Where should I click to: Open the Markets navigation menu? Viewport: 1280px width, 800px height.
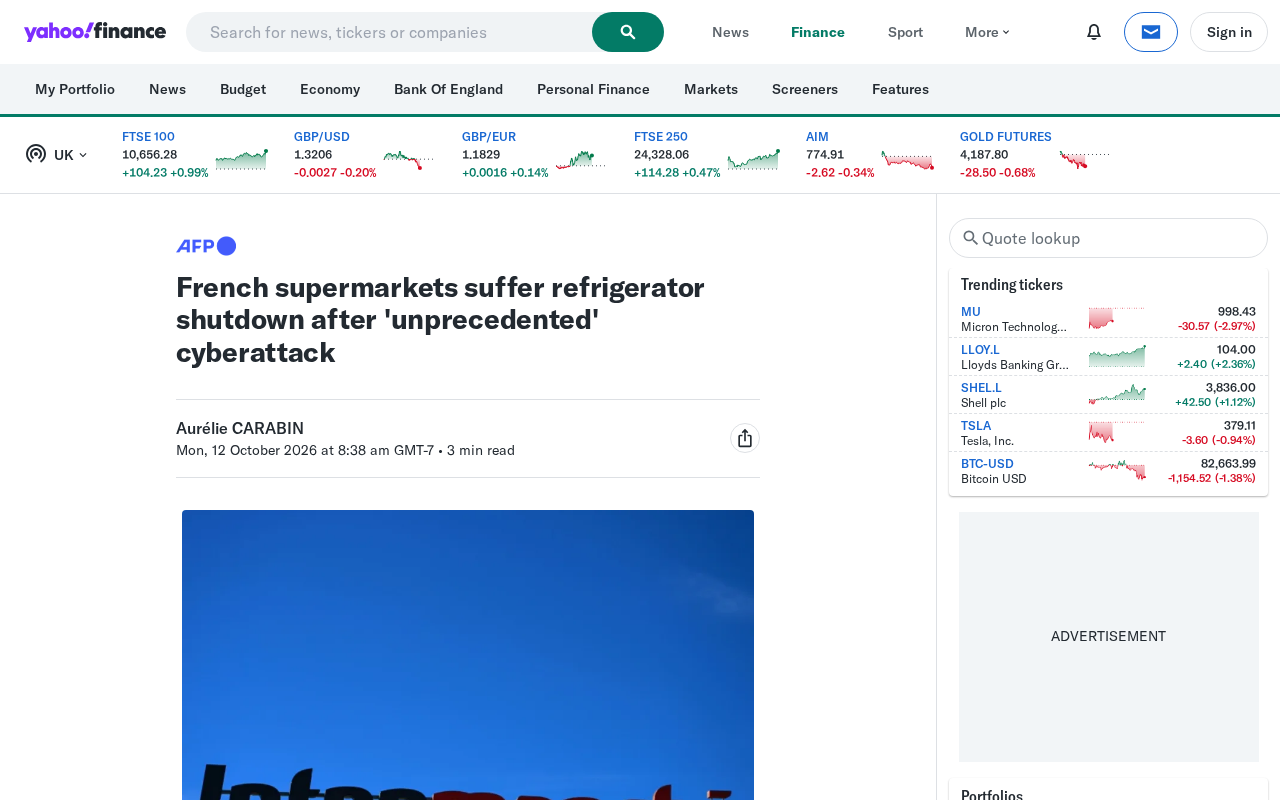pyautogui.click(x=711, y=89)
